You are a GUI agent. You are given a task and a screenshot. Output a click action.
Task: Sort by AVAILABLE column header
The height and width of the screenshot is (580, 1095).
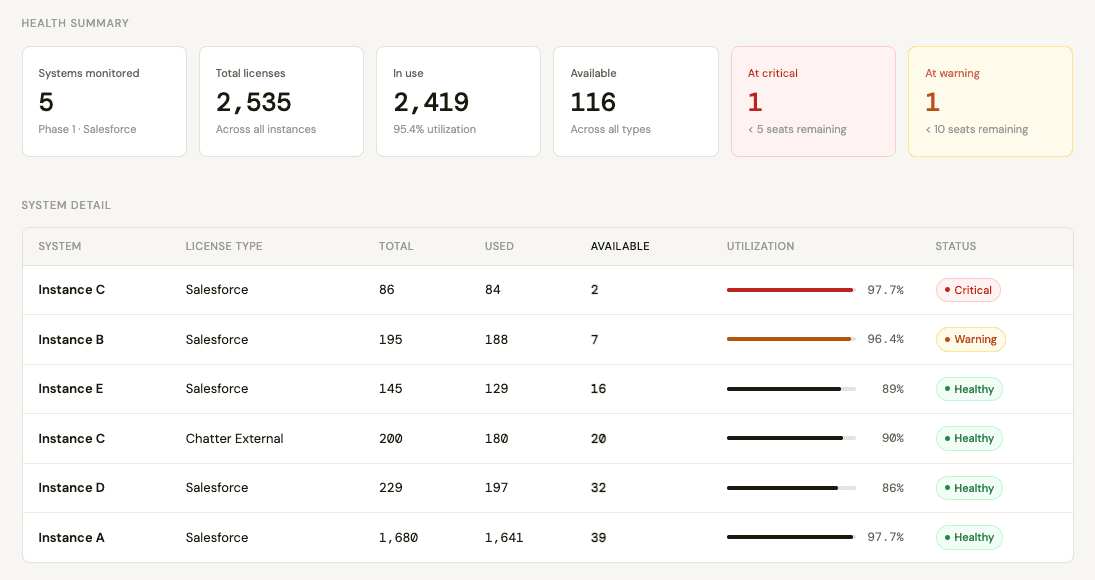620,246
